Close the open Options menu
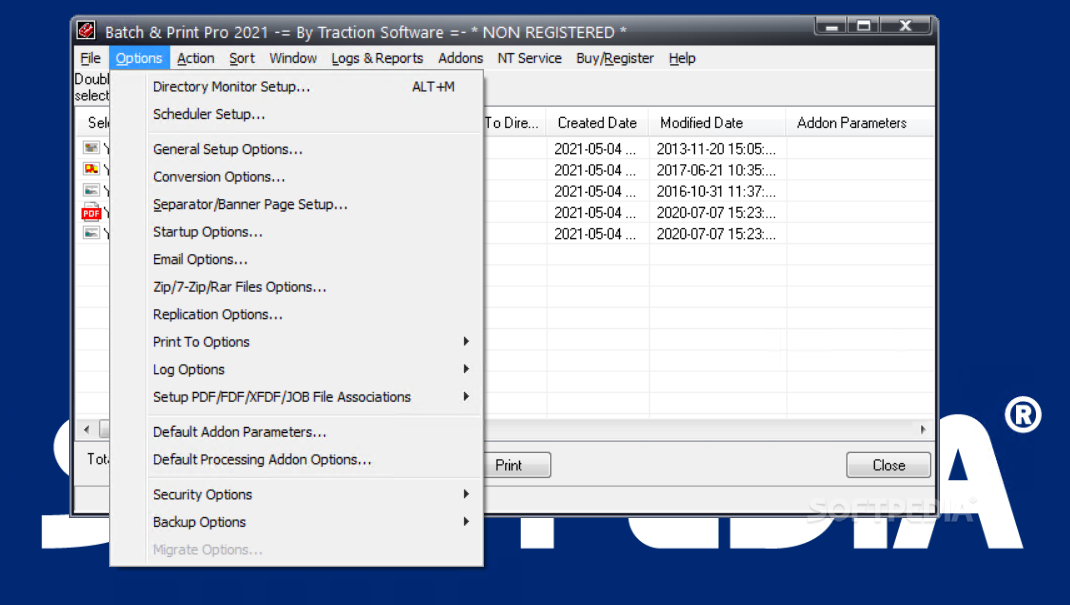 tap(139, 58)
